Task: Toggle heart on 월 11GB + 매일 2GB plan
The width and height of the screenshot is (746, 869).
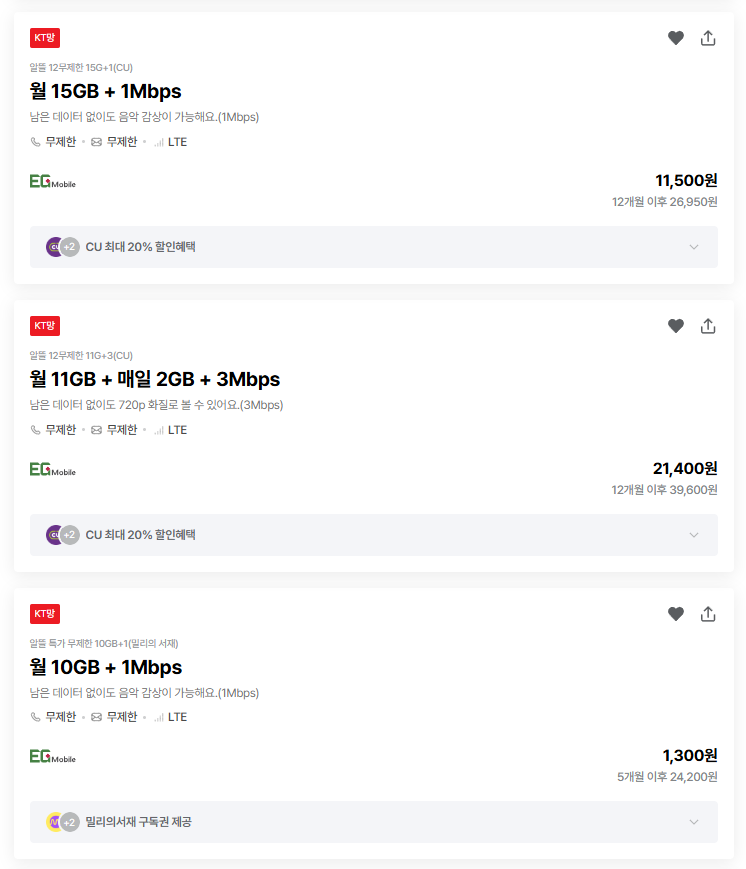Action: [676, 326]
